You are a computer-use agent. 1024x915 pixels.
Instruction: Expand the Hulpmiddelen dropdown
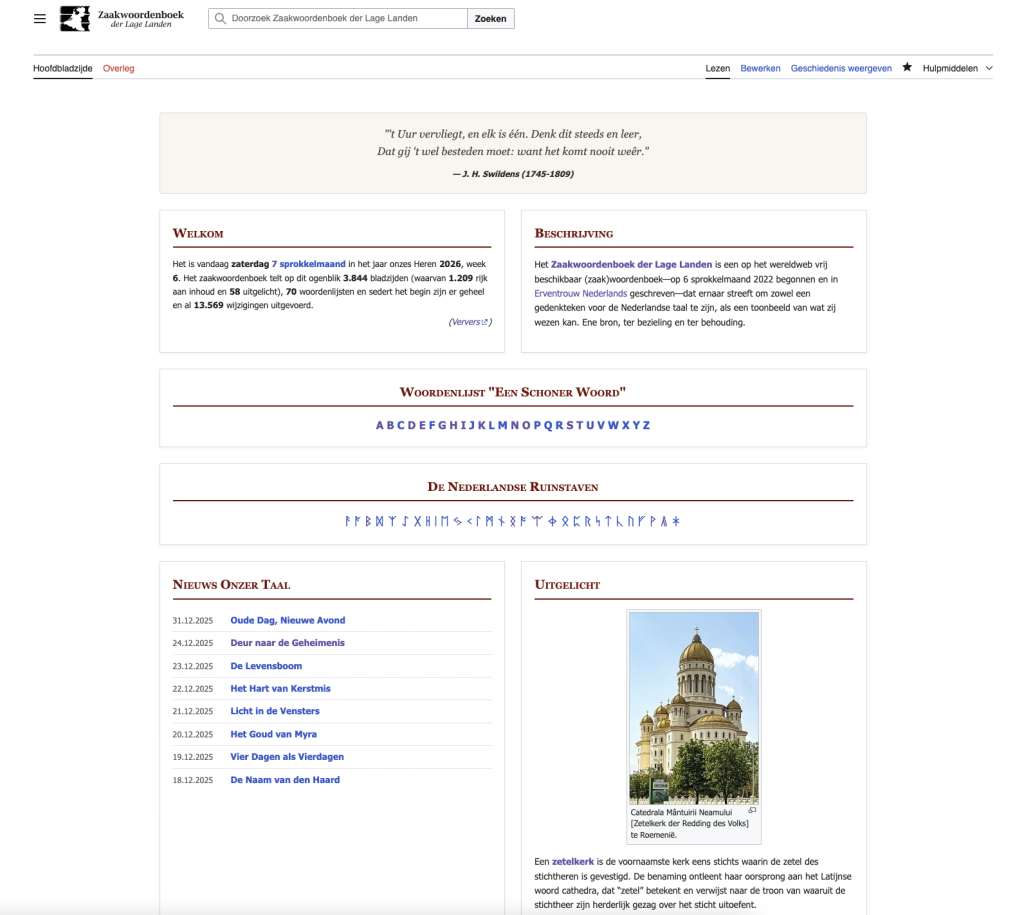[x=957, y=69]
